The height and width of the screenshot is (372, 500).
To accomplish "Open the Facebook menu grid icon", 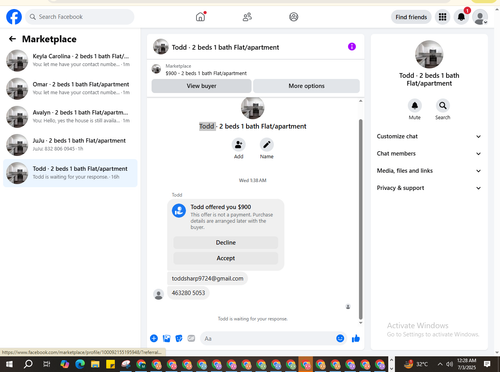I will pos(442,17).
